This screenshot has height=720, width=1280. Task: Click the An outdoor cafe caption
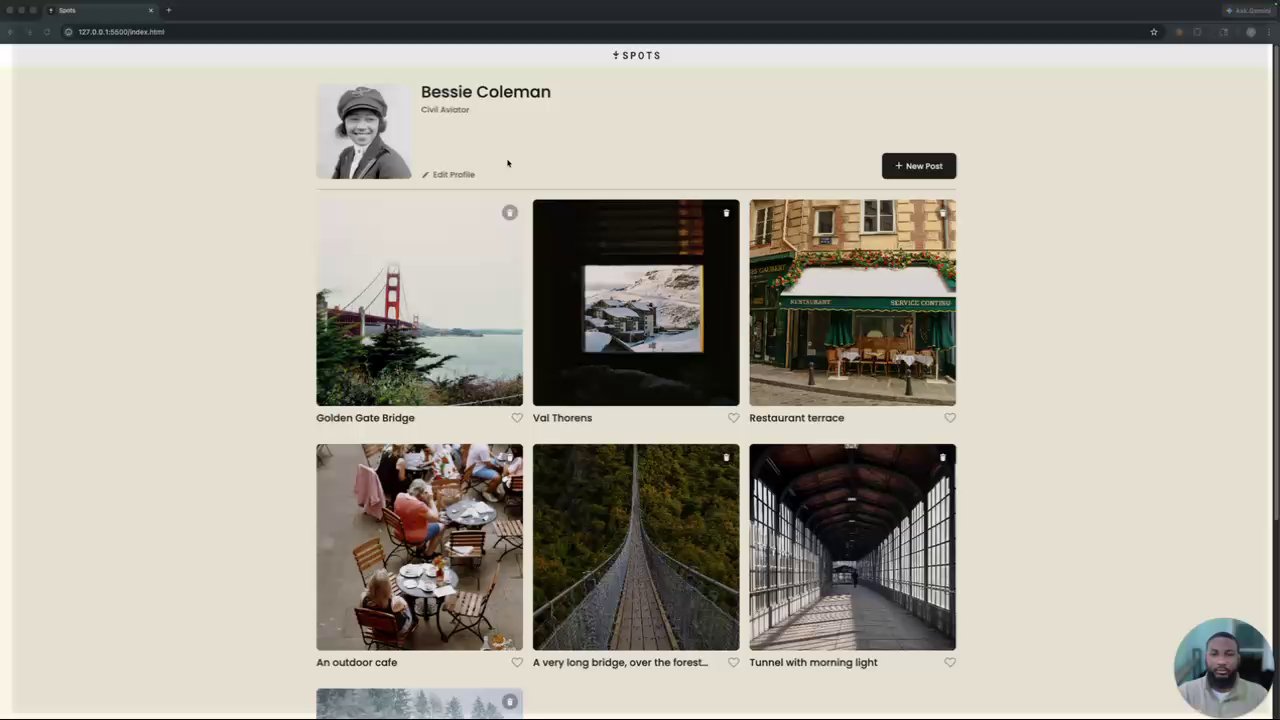tap(356, 662)
